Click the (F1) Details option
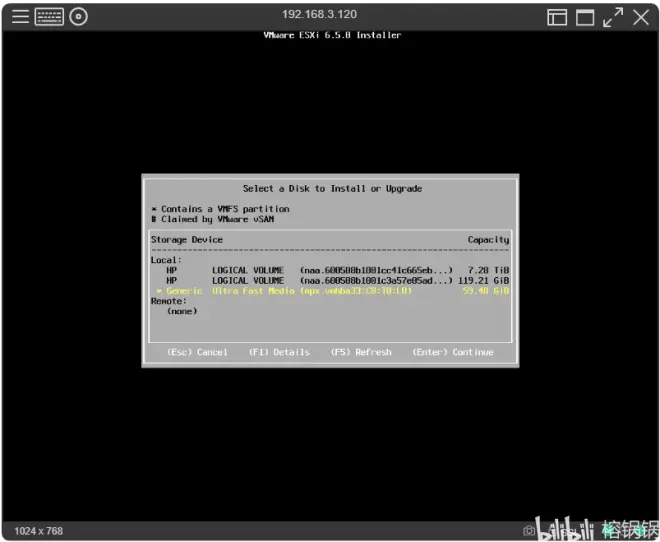 (279, 352)
